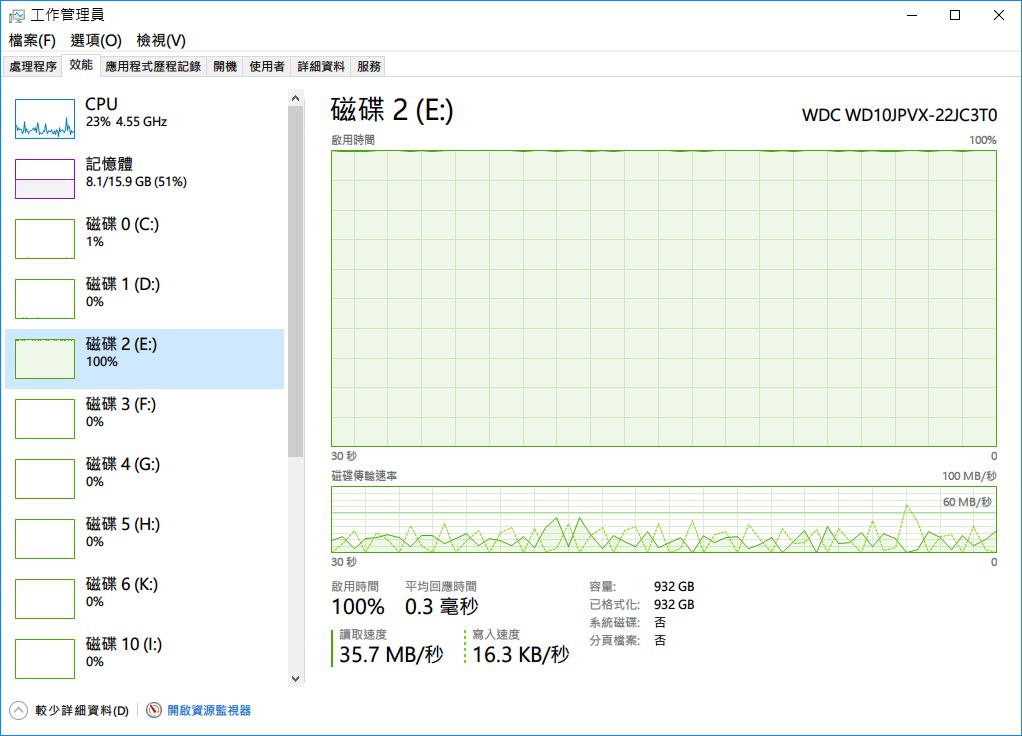This screenshot has width=1022, height=736.
Task: Select the 效能 tab
Action: pyautogui.click(x=81, y=65)
